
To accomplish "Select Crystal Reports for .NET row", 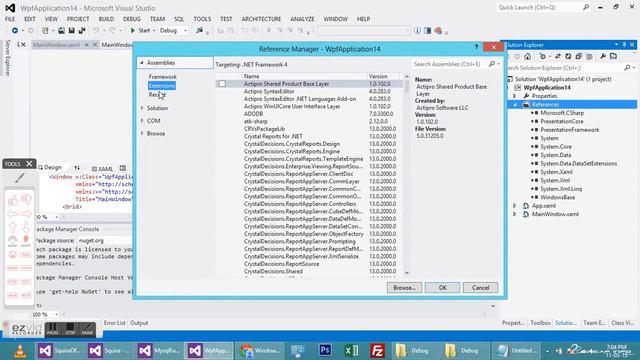I will tap(309, 136).
